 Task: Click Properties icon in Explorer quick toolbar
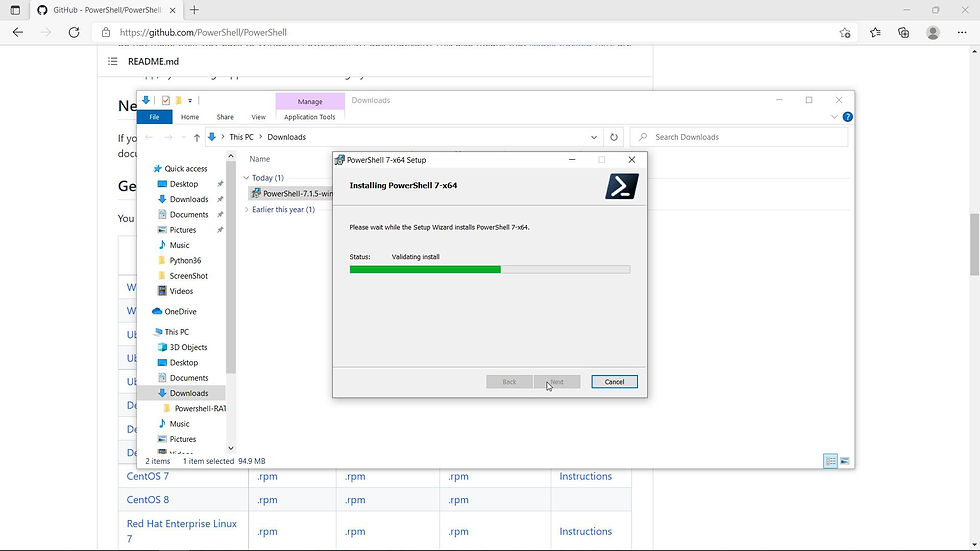click(x=166, y=100)
